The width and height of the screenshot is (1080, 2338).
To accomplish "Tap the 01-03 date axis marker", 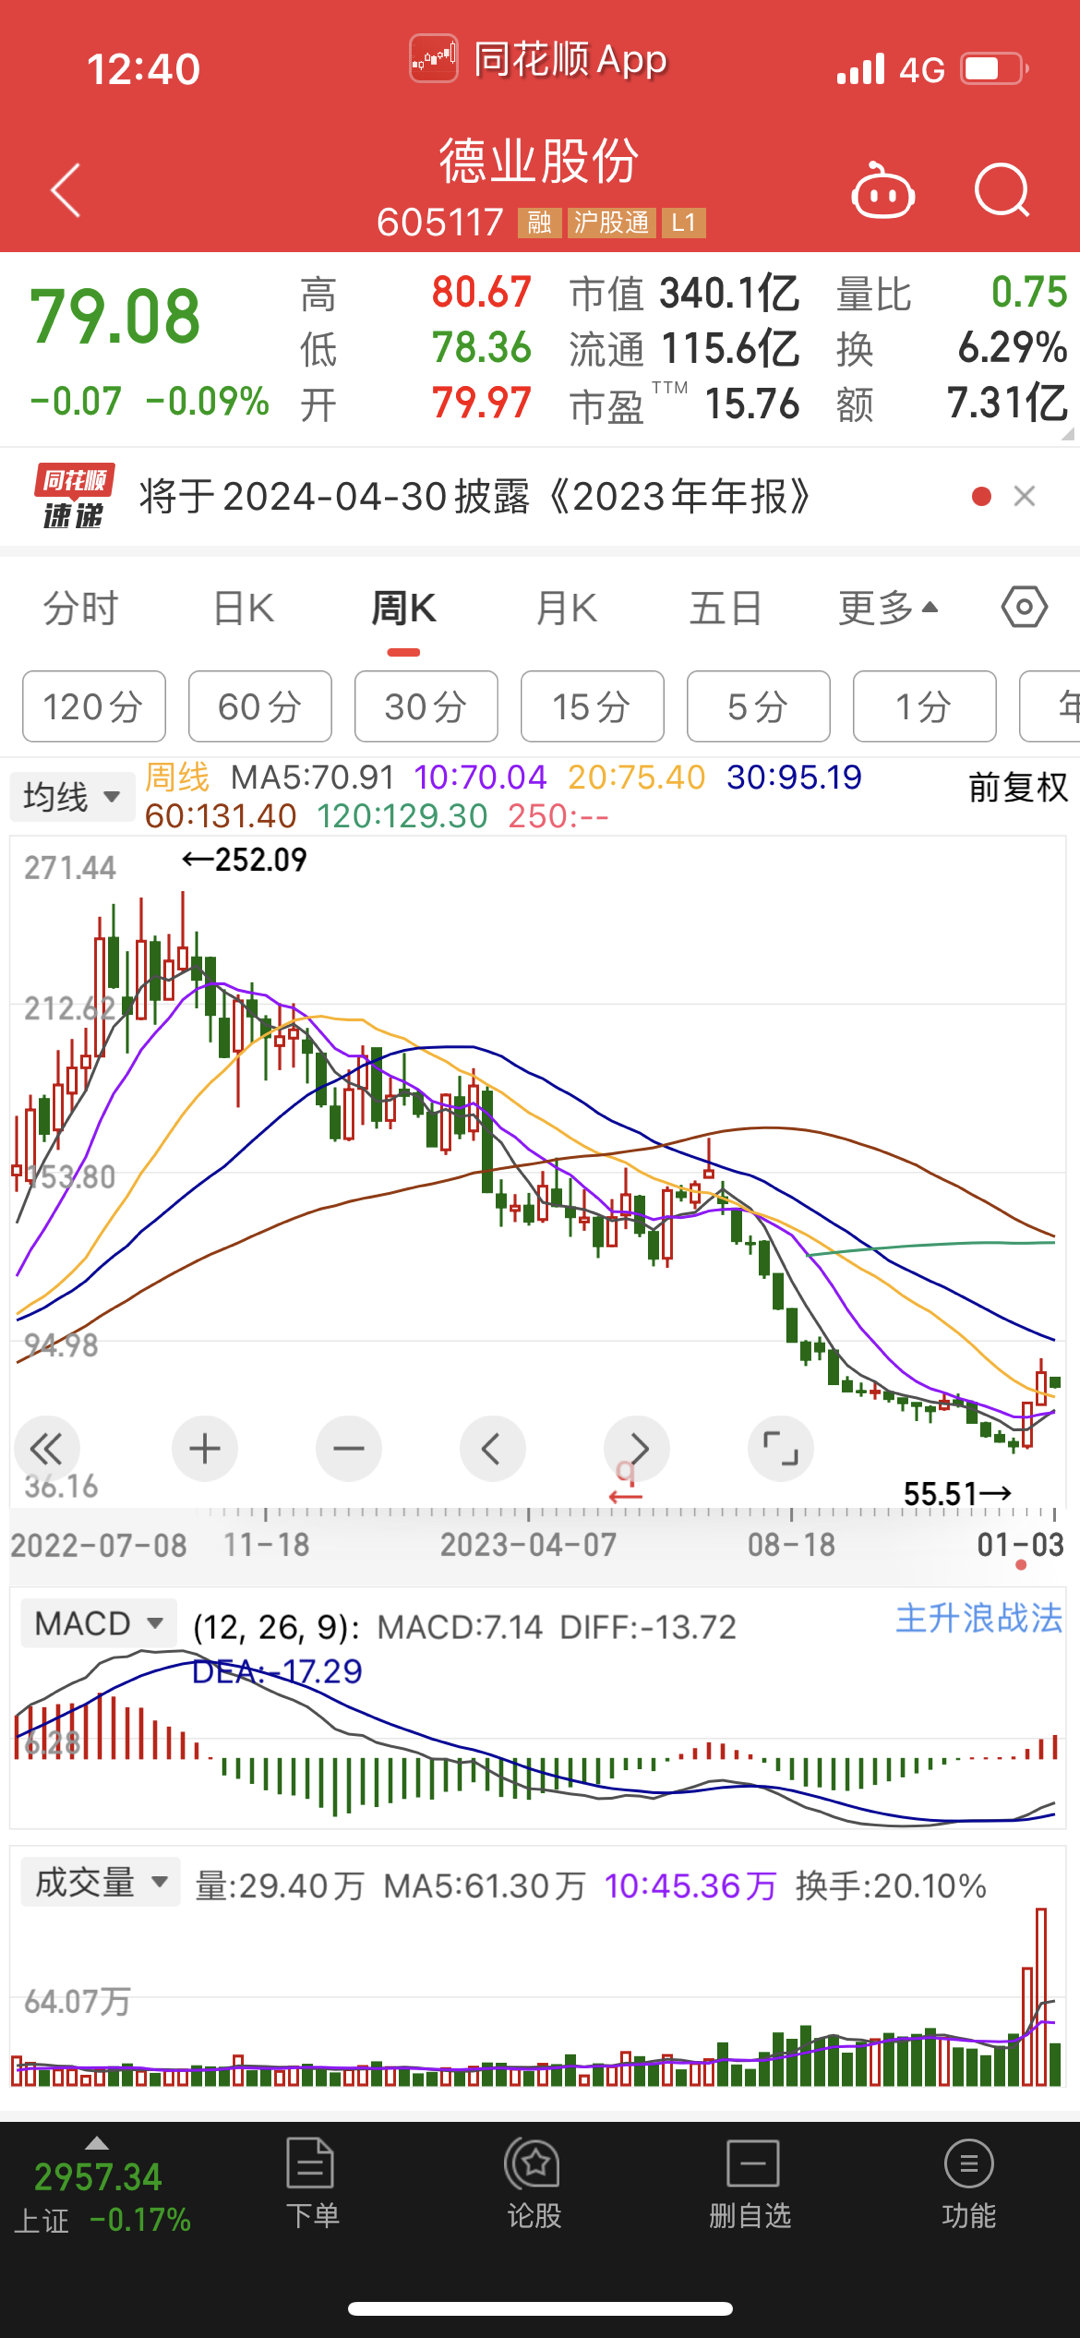I will tap(1020, 1545).
